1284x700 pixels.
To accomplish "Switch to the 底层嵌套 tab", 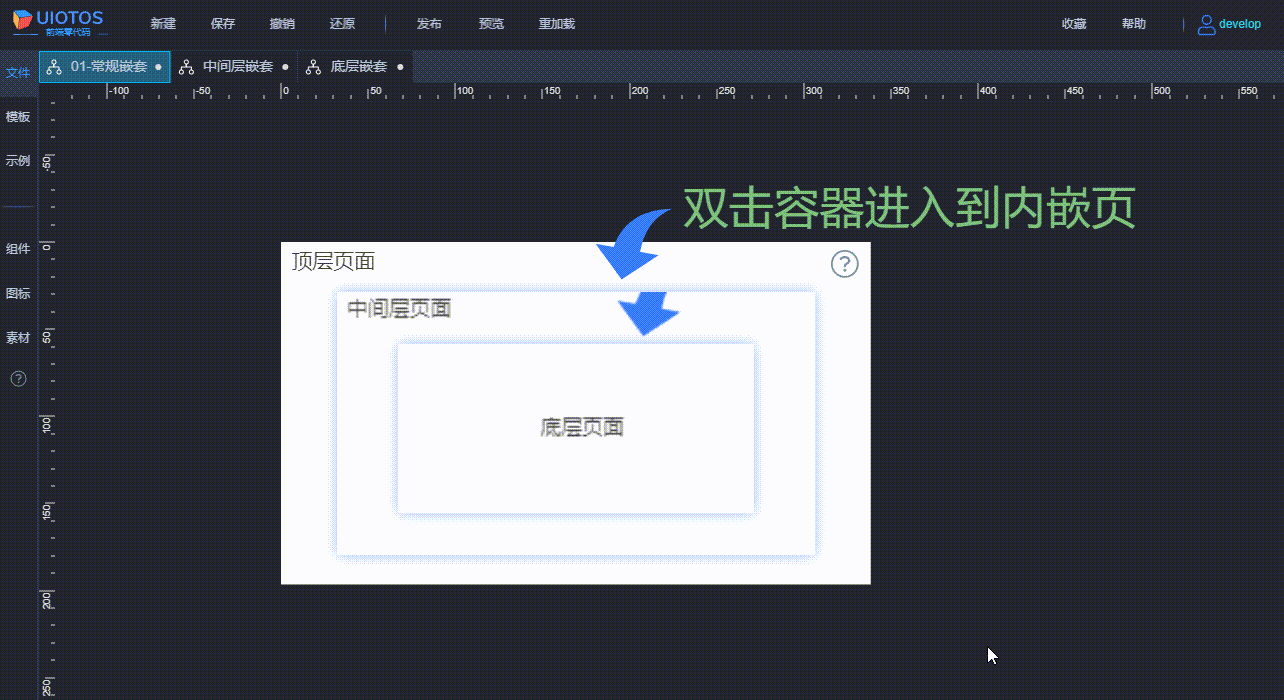I will coord(358,67).
